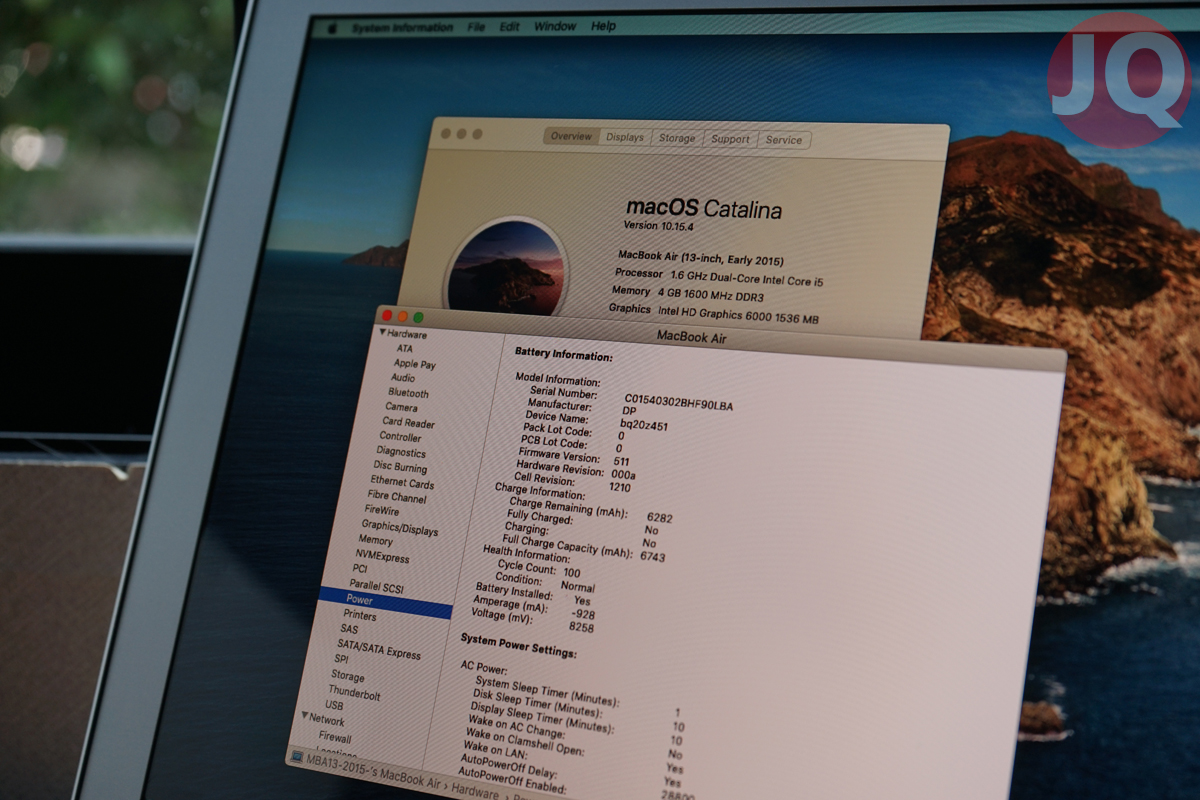Select USB in the sidebar

pos(334,705)
